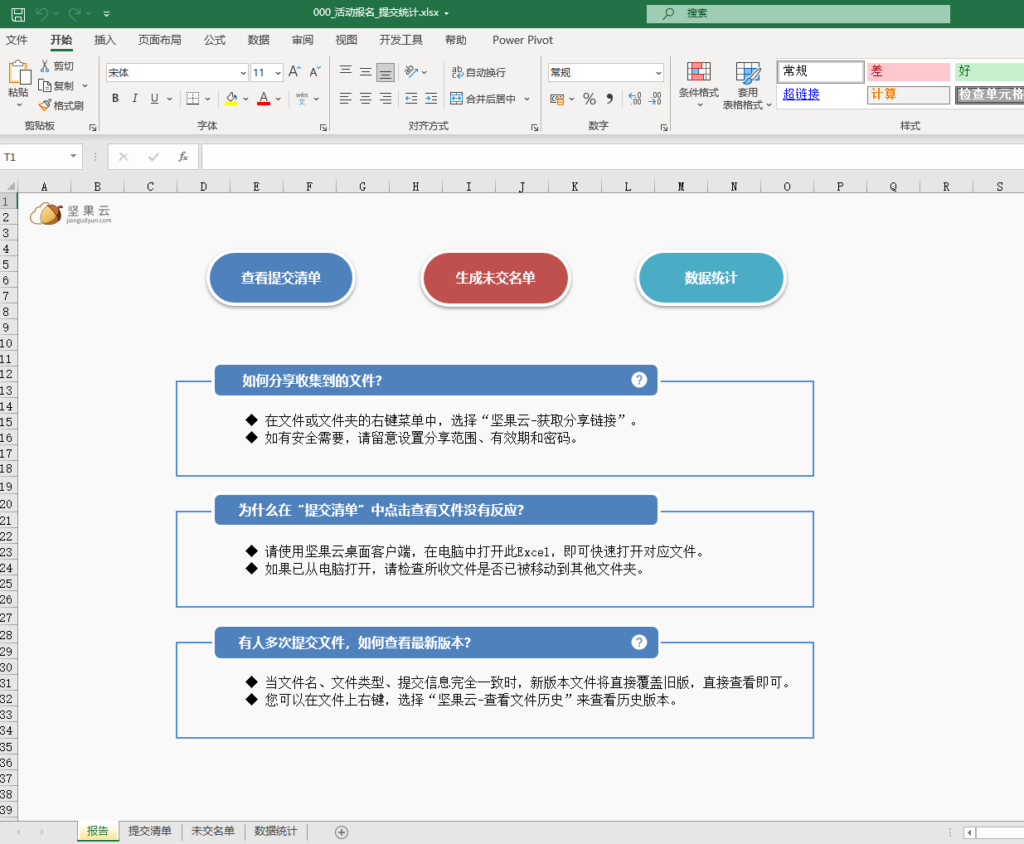Screen dimensions: 1024x844
Task: Increase font size with larger A
Action: coord(295,72)
